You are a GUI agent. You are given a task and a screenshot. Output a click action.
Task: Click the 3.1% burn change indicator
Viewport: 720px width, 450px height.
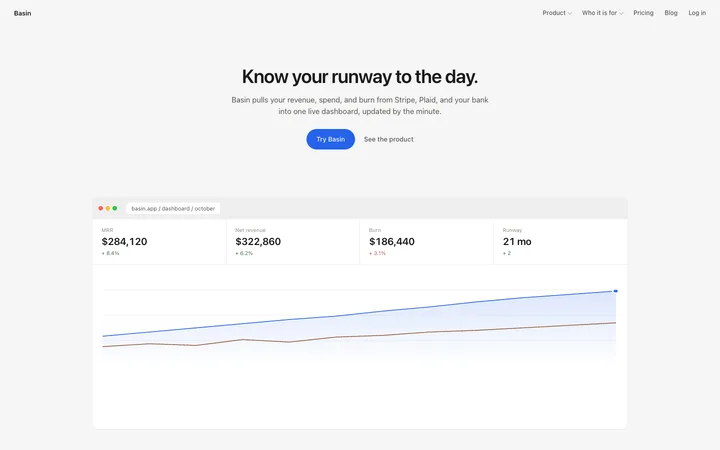click(377, 253)
